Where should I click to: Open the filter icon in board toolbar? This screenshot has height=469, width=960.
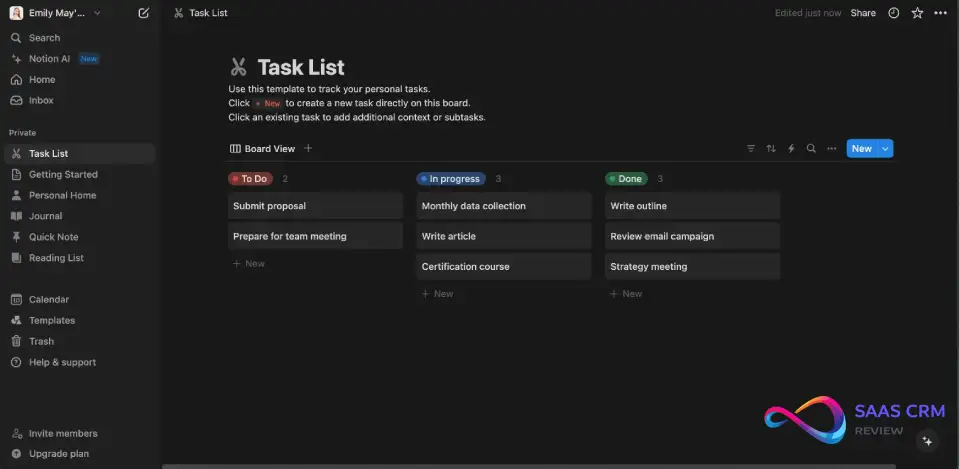click(x=751, y=149)
